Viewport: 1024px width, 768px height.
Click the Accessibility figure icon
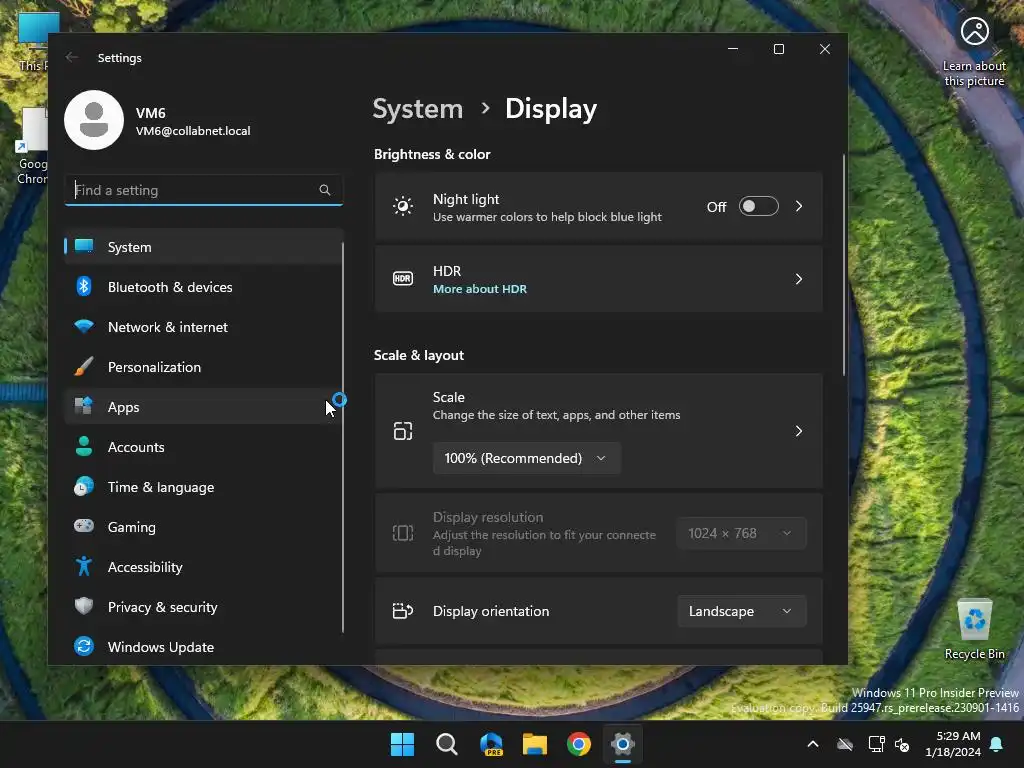84,566
